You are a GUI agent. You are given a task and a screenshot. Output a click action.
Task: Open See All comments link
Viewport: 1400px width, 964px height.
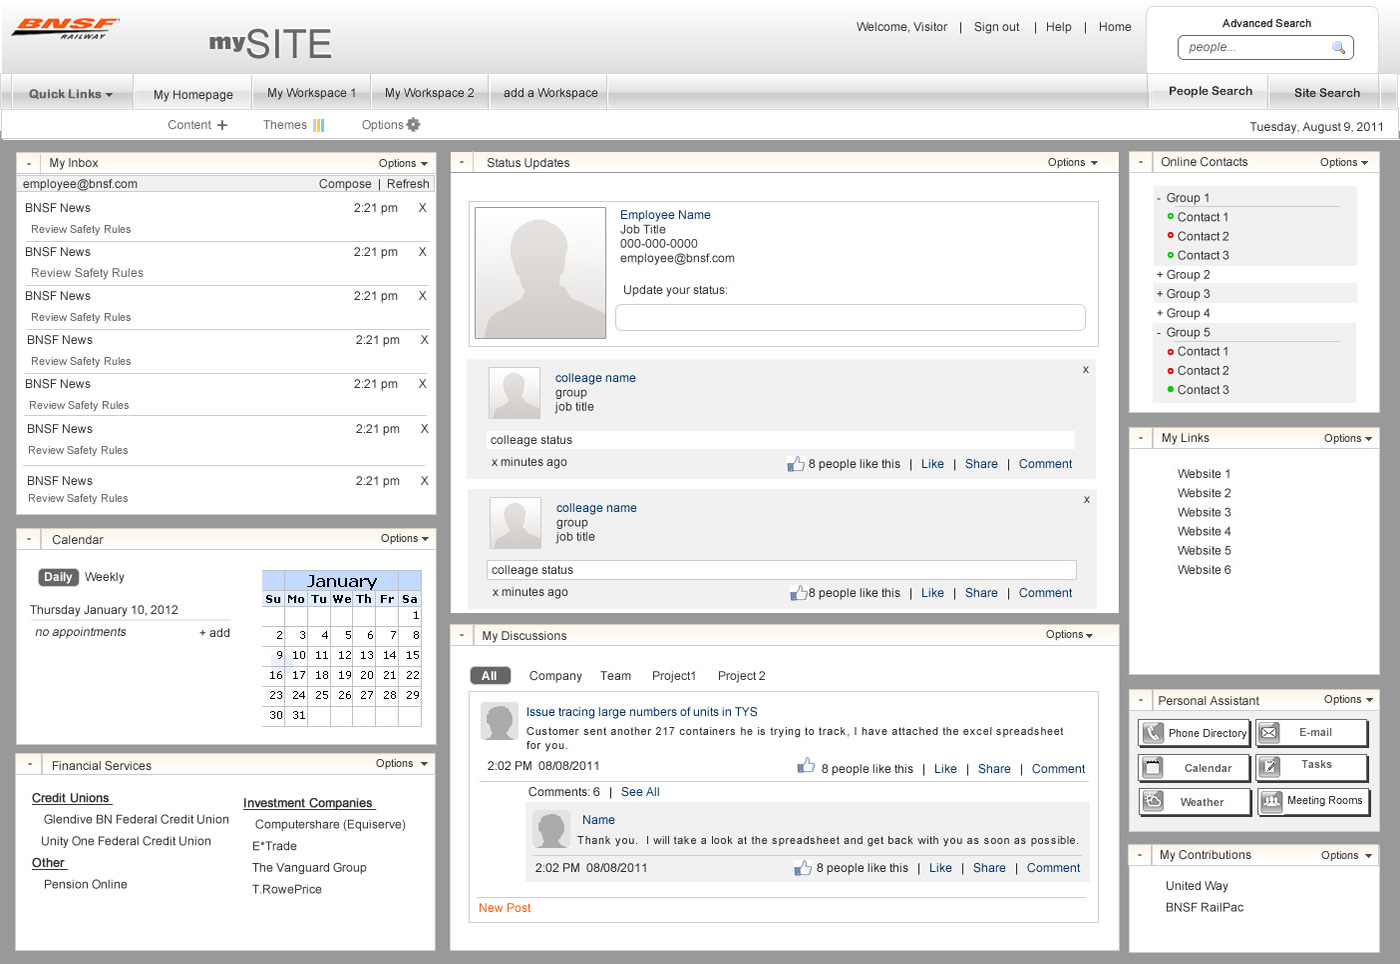coord(640,792)
